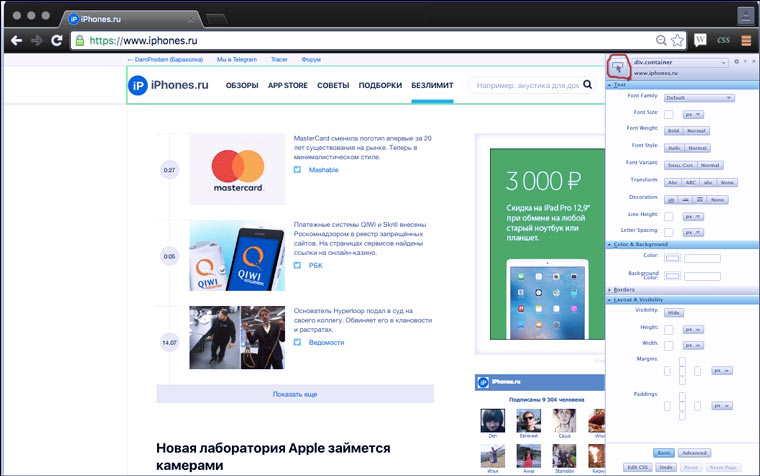Open the Margins unit dropdown
Screen dimensions: 760x476
pyautogui.click(x=722, y=371)
